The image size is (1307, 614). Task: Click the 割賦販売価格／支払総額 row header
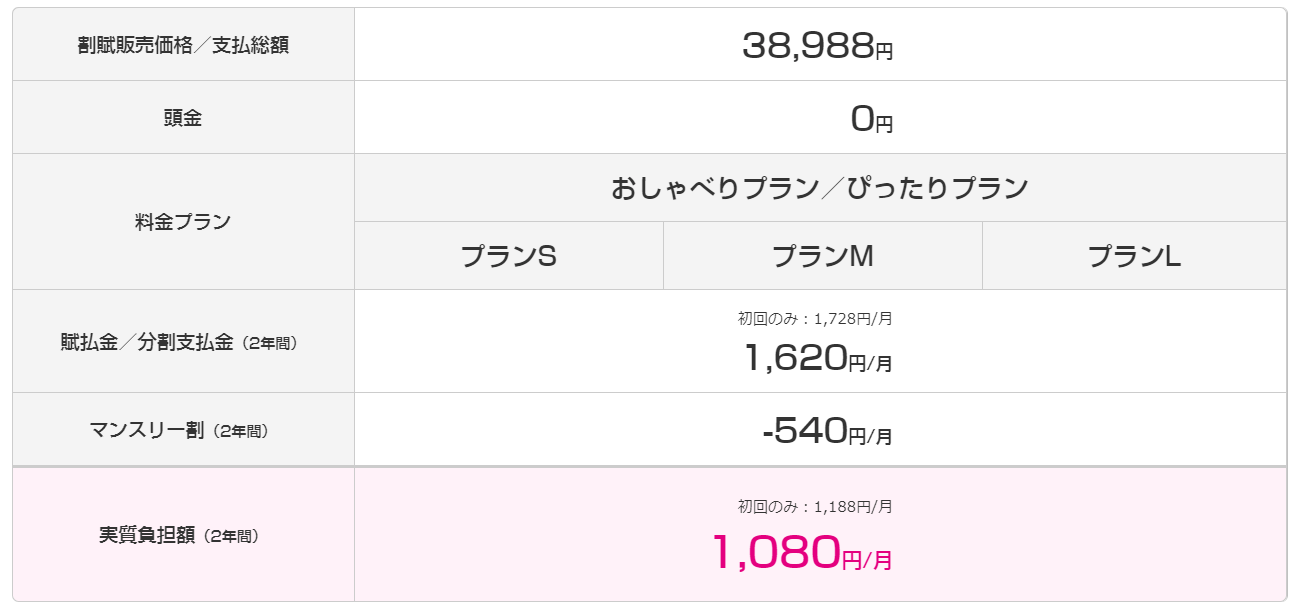click(183, 45)
